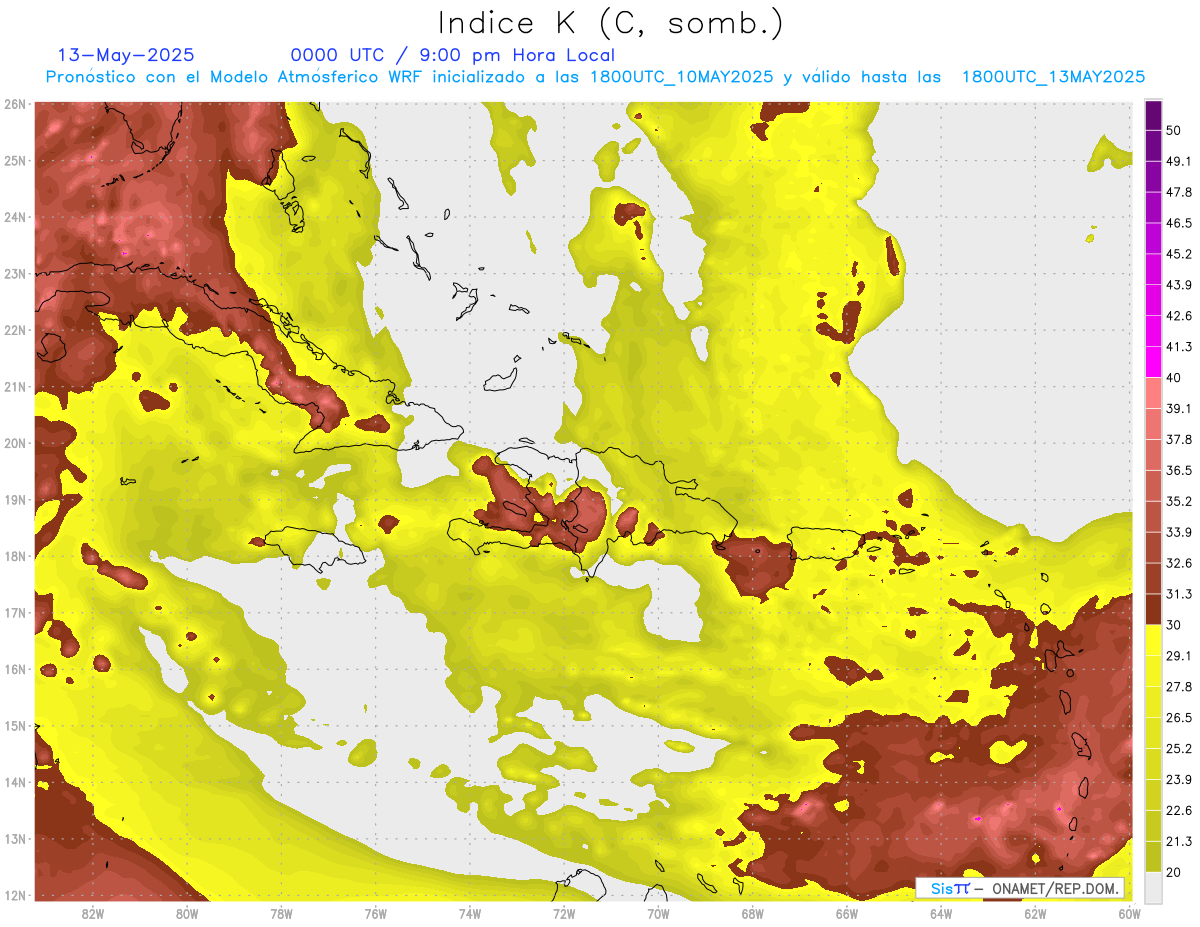Viewport: 1200px width, 927px height.
Task: Click colorbar value 32.6
Action: (x=1179, y=563)
